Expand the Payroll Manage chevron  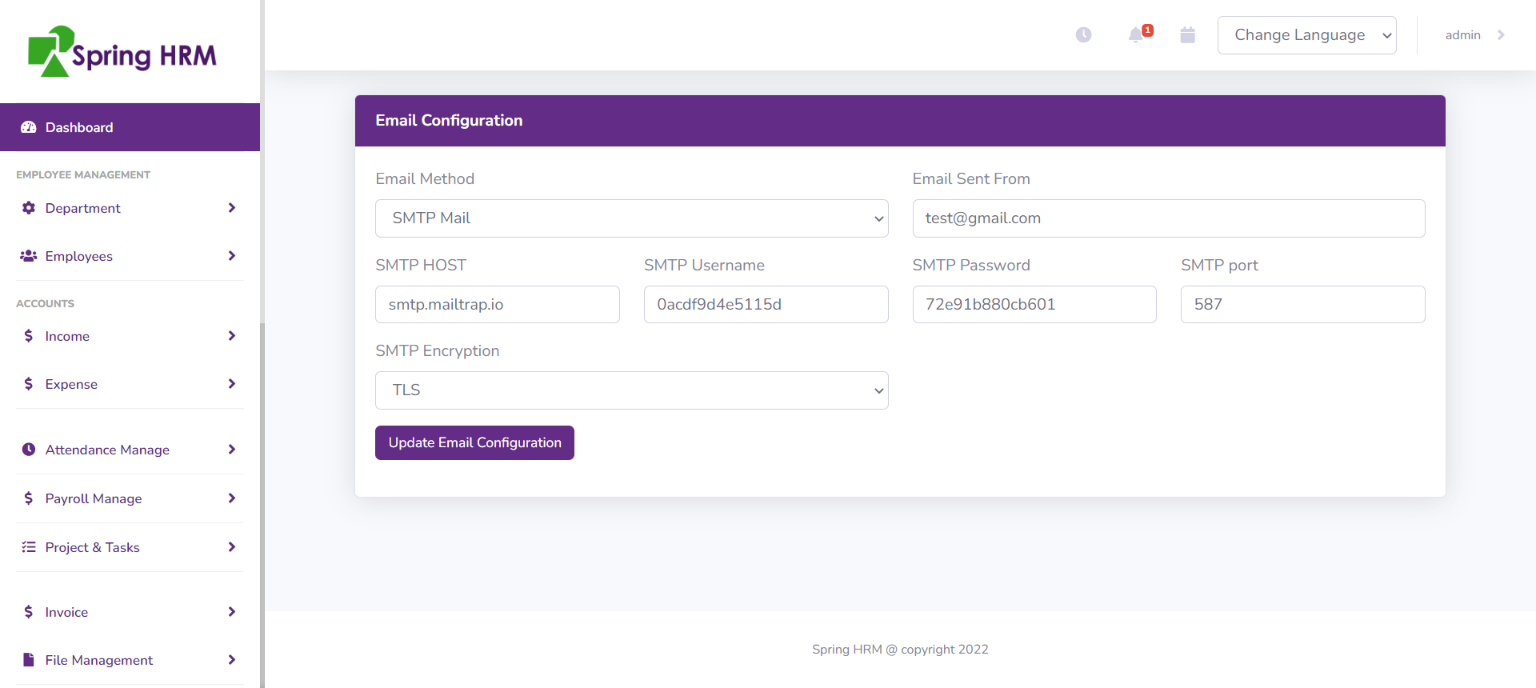(x=231, y=498)
